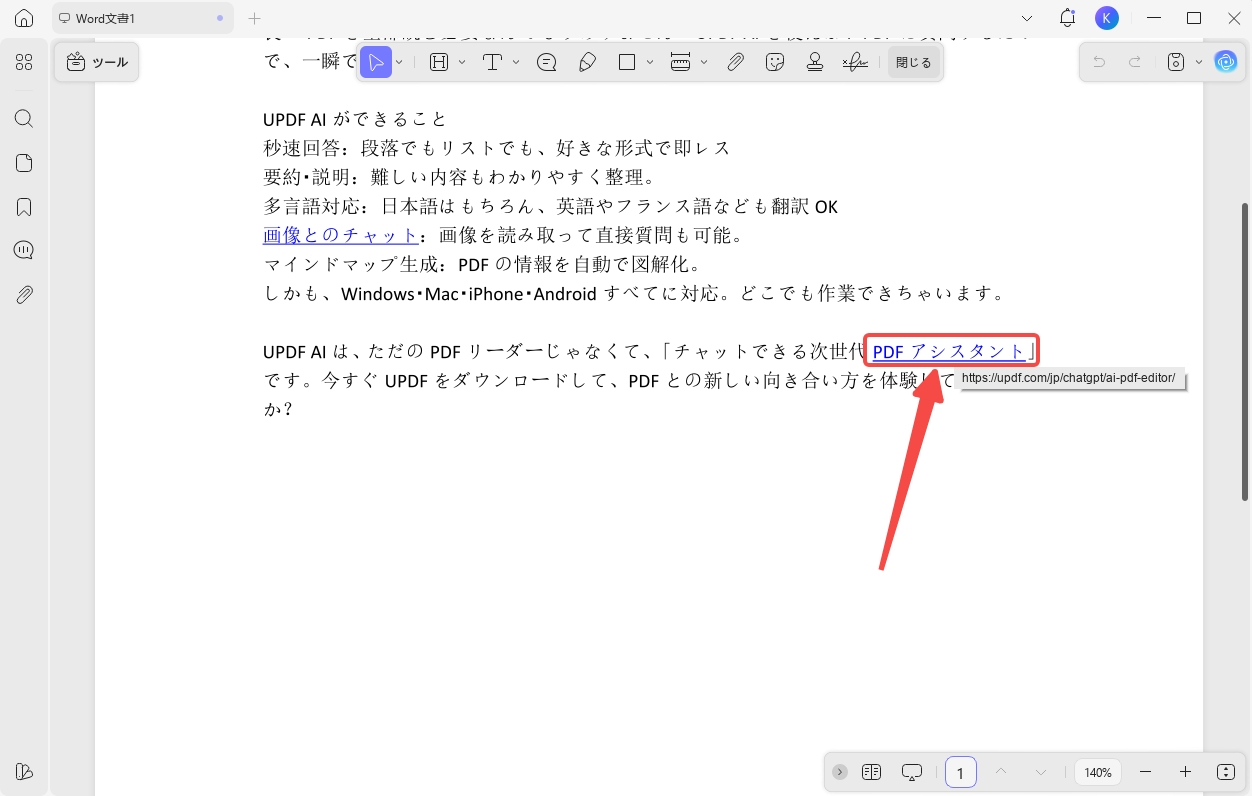Collapse the bottom navigation bar

(x=840, y=772)
